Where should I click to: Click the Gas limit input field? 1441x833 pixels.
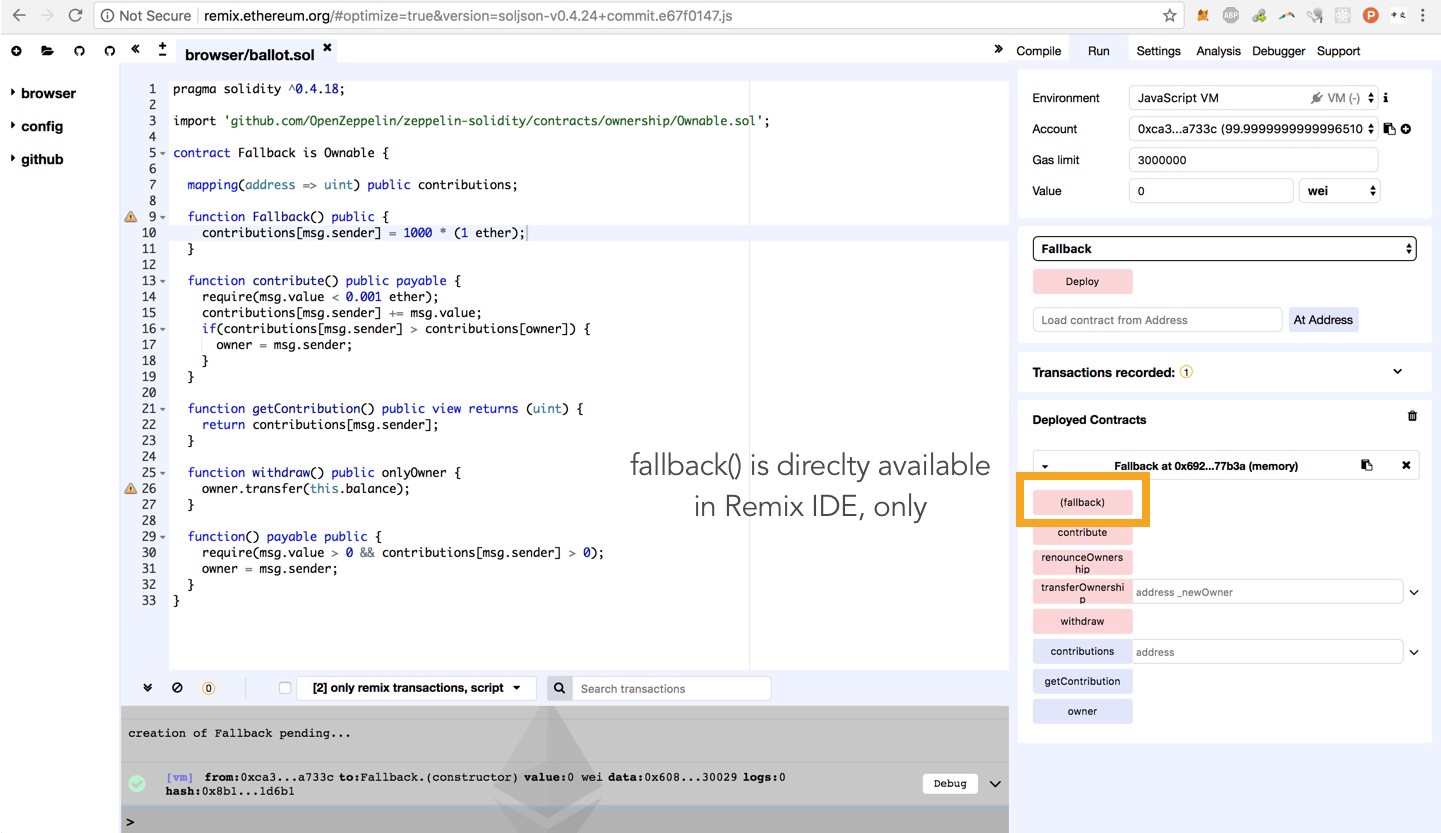(x=1253, y=160)
